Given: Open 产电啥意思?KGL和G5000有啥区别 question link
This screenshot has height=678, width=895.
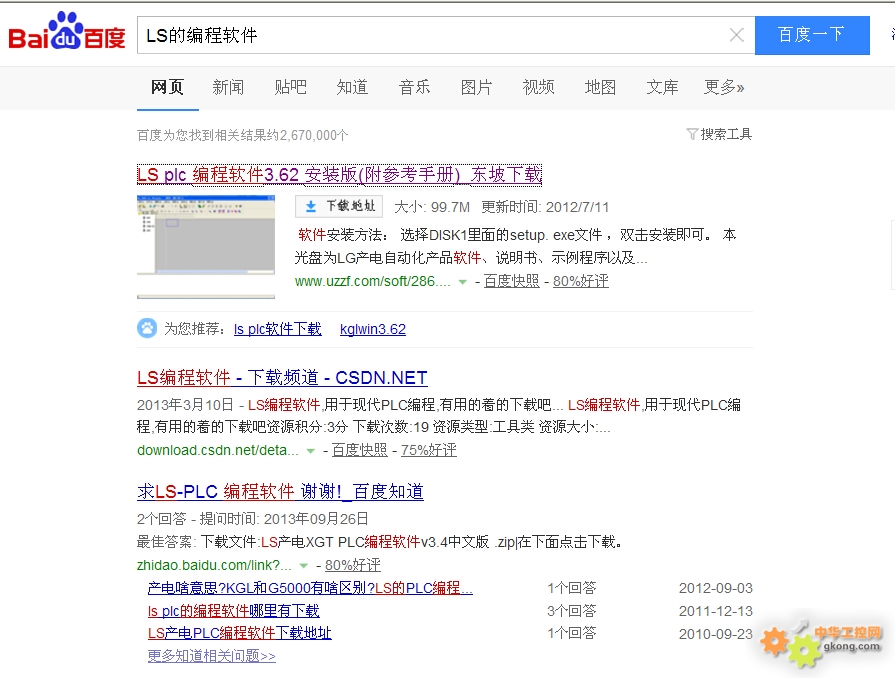Looking at the screenshot, I should tap(310, 588).
